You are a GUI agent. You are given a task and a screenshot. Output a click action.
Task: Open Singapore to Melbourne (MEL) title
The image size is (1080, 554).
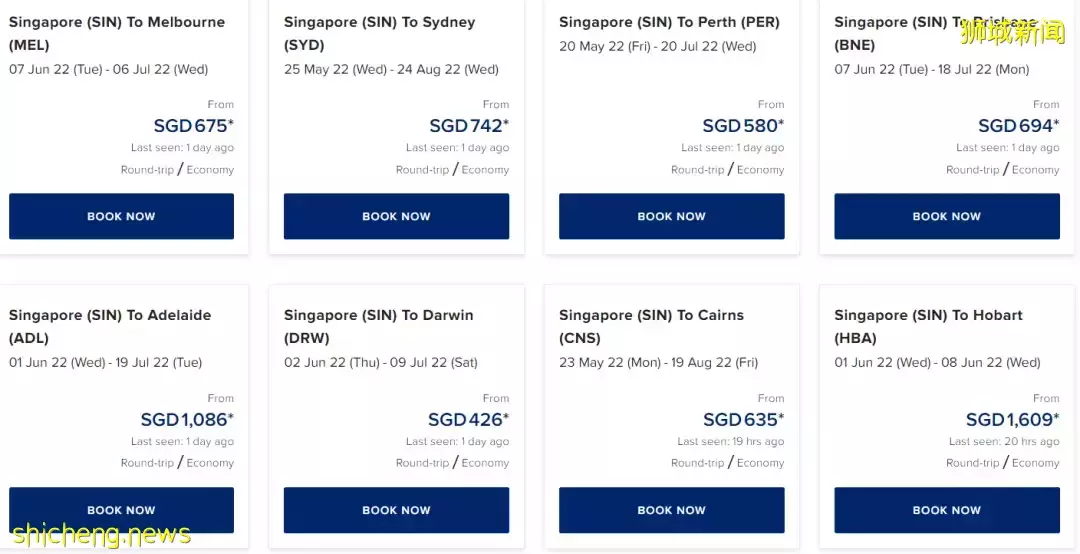(116, 33)
